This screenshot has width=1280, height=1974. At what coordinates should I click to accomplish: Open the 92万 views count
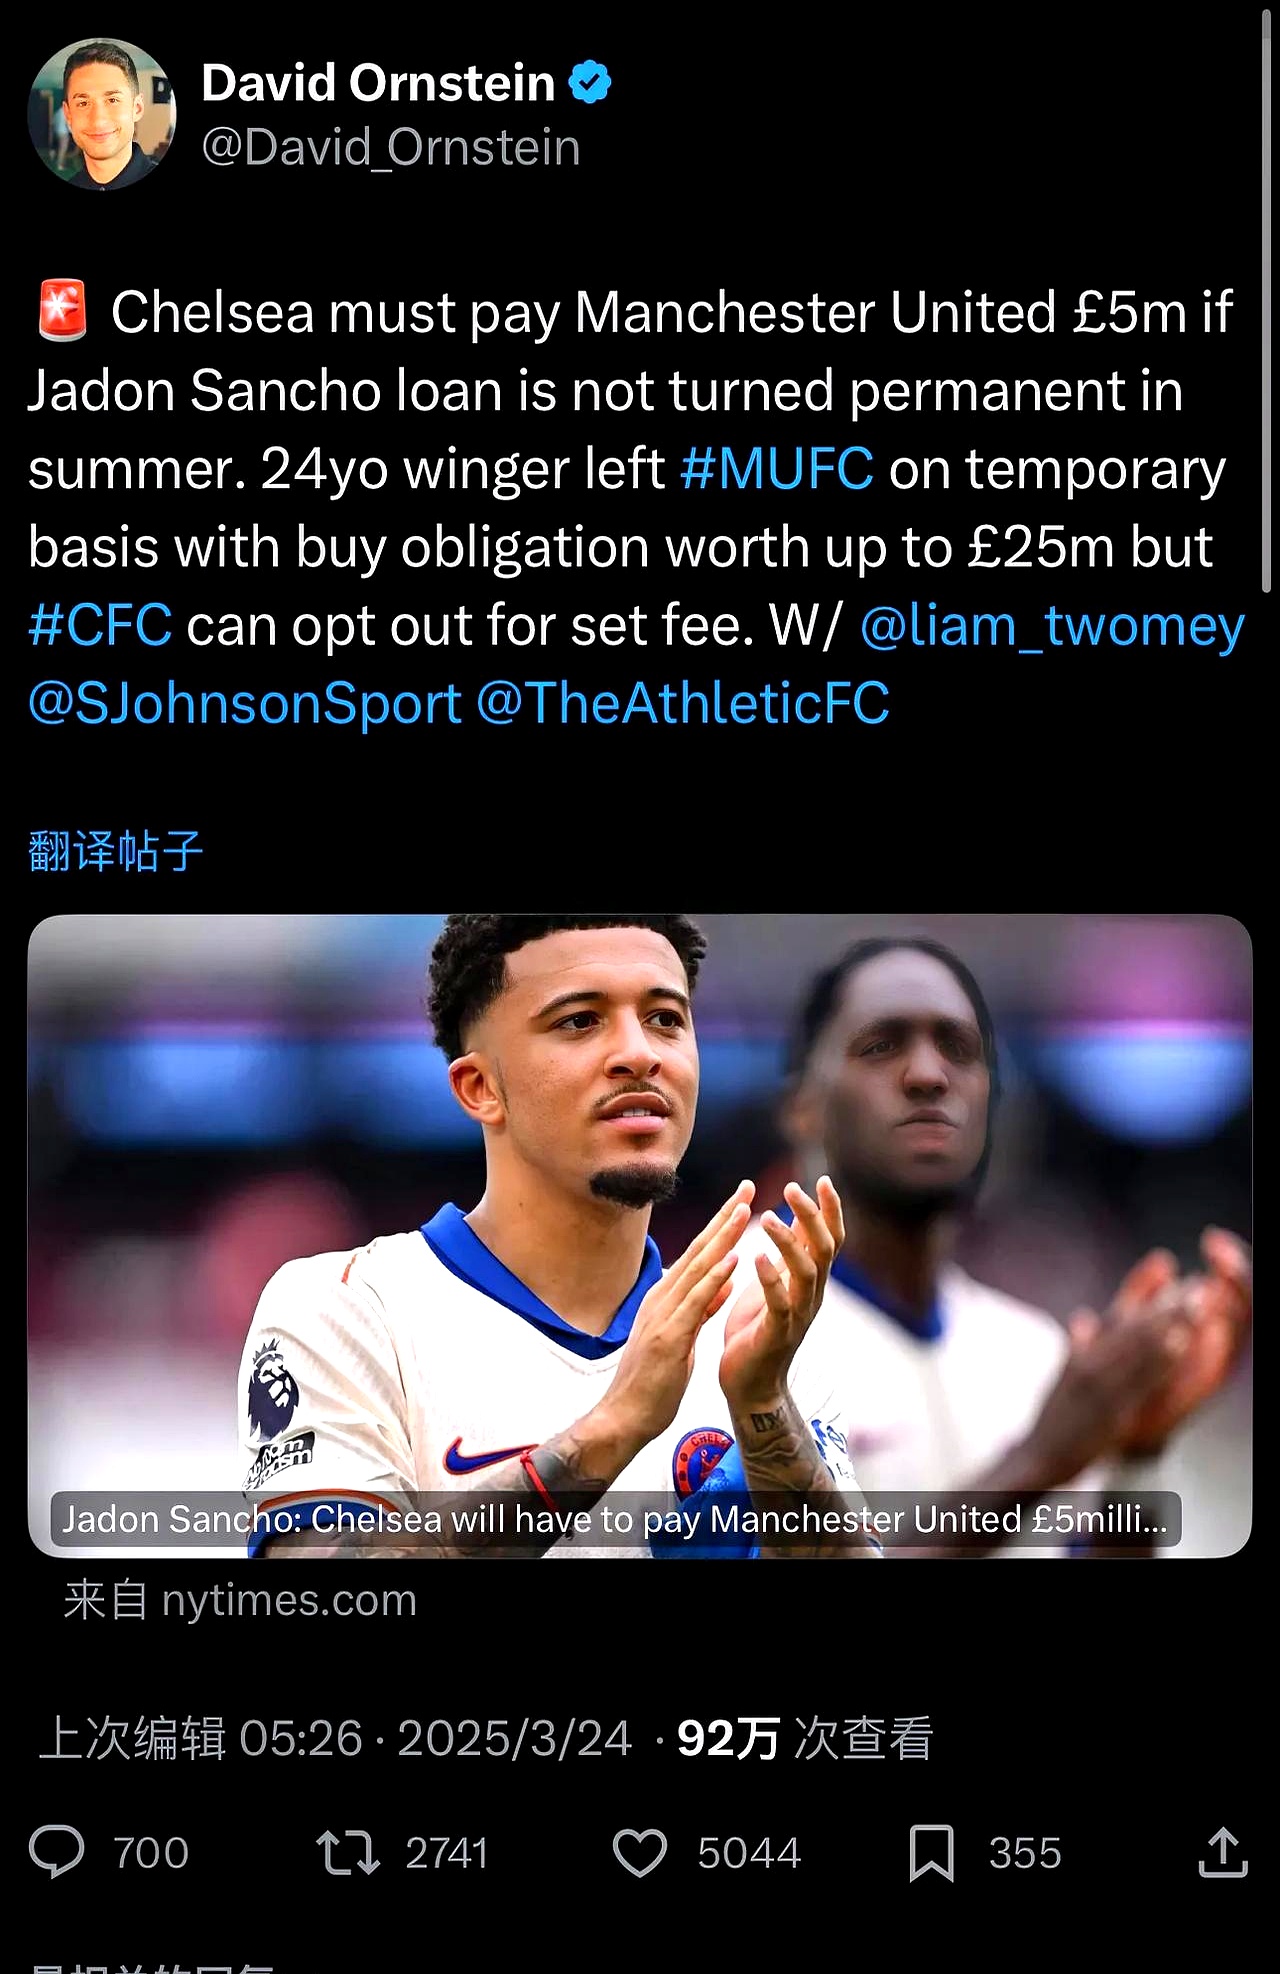[805, 1738]
